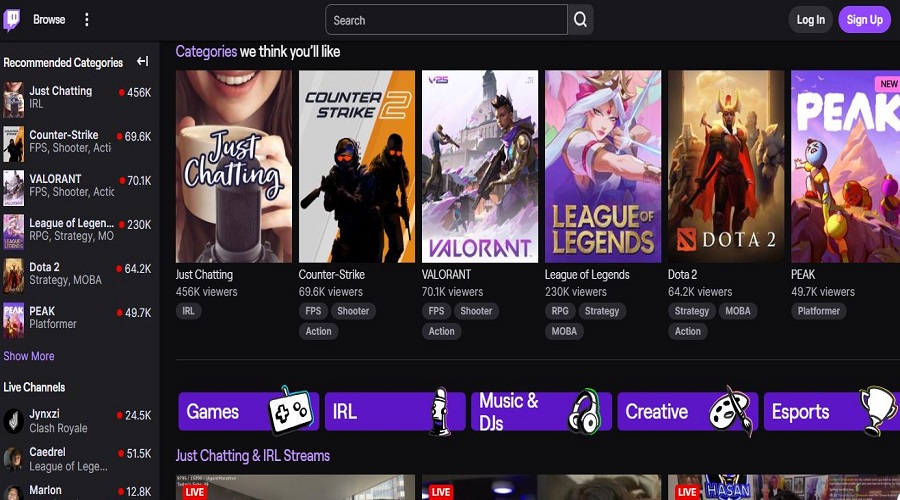900x500 pixels.
Task: Click Action tag under Dota 2
Action: pos(688,331)
